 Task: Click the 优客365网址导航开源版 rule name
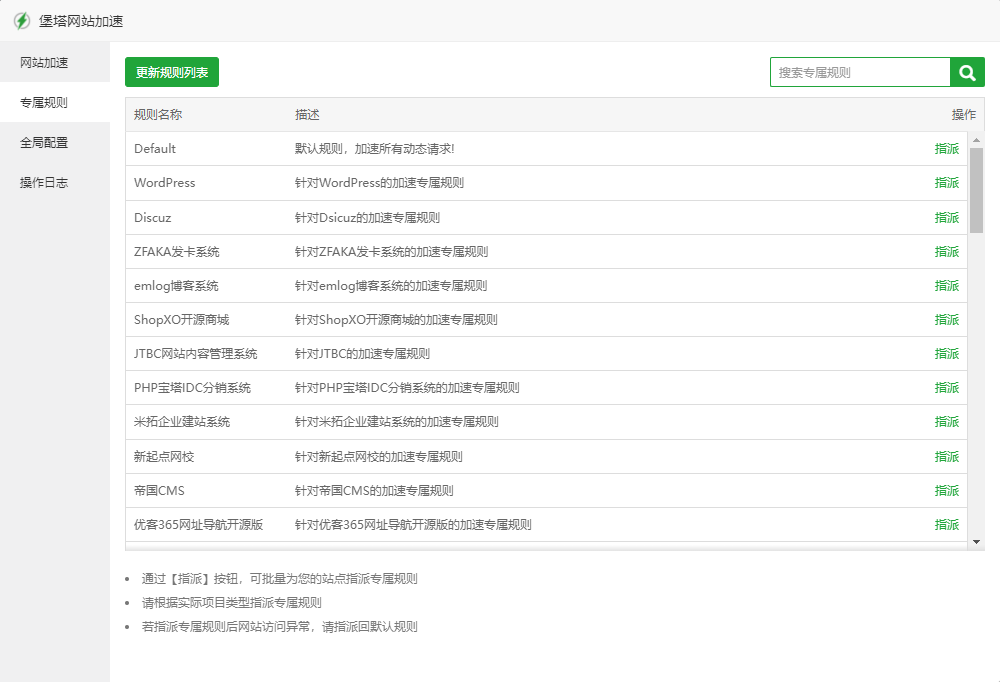pos(198,524)
